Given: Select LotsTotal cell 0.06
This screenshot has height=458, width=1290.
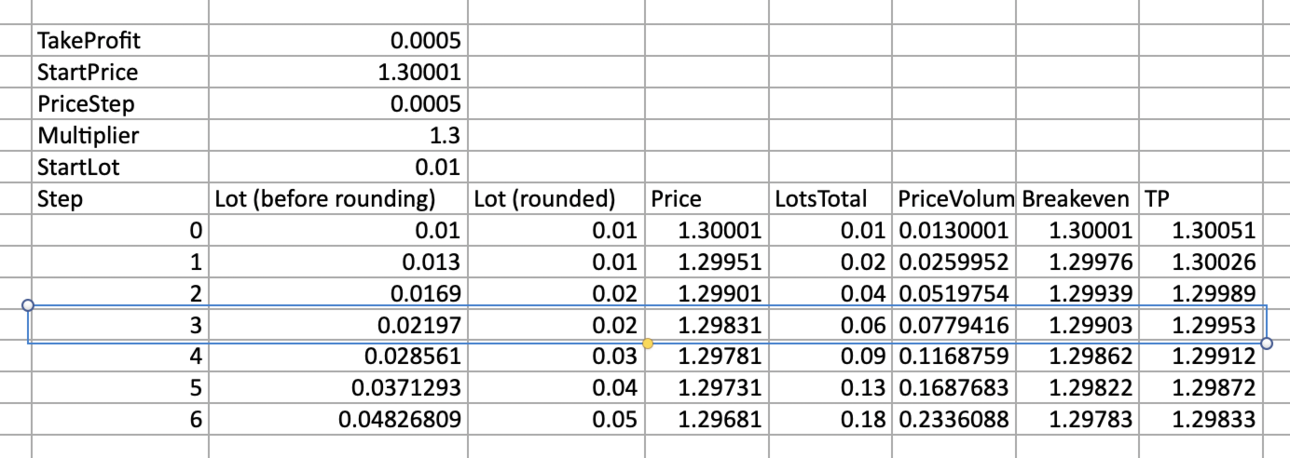Looking at the screenshot, I should coord(832,325).
